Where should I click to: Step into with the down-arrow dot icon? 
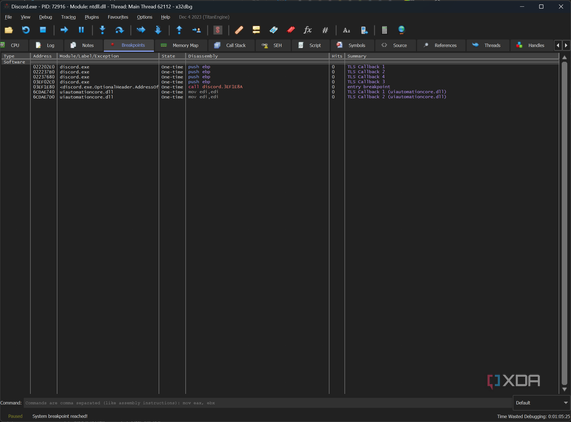[x=102, y=30]
